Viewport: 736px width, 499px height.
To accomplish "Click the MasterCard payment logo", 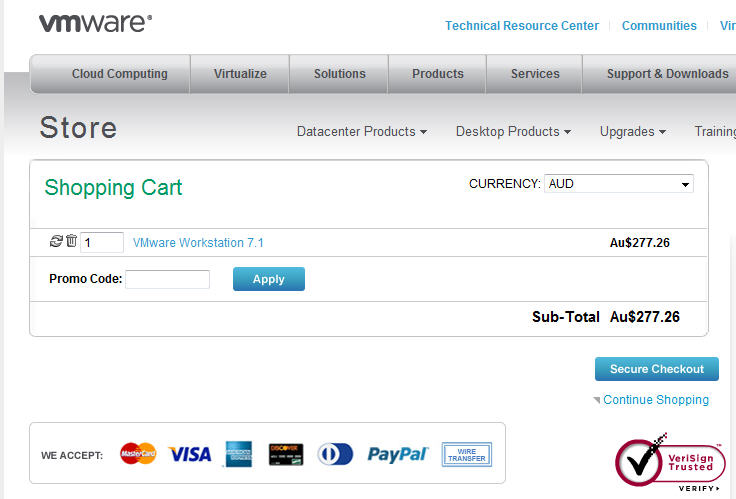I will point(138,453).
